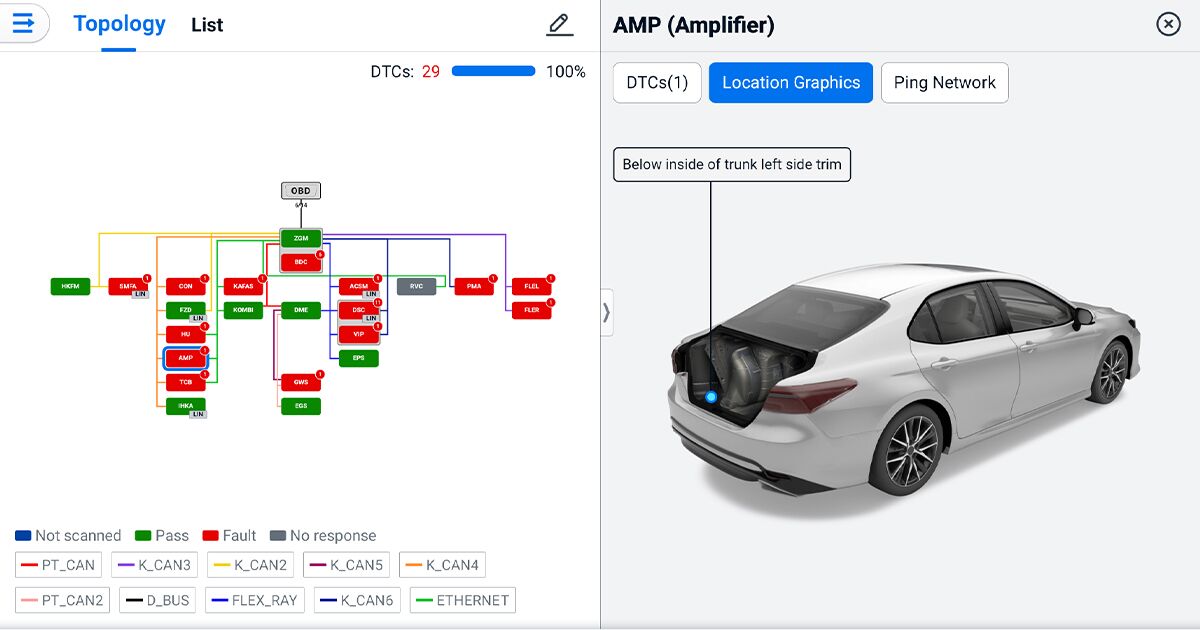Click the scan completion progress bar
The width and height of the screenshot is (1200, 630).
click(x=494, y=70)
